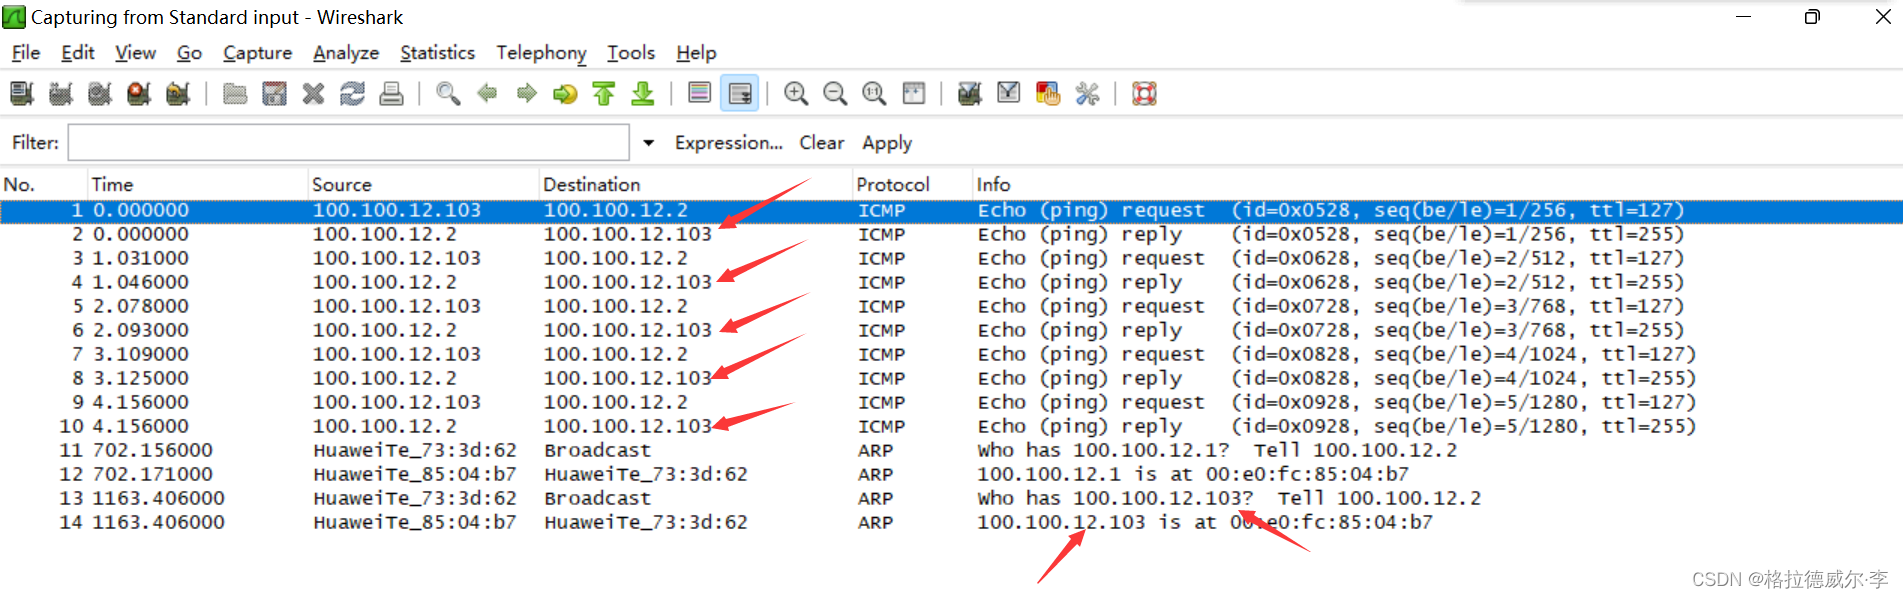
Task: Open the File menu
Action: pyautogui.click(x=26, y=53)
